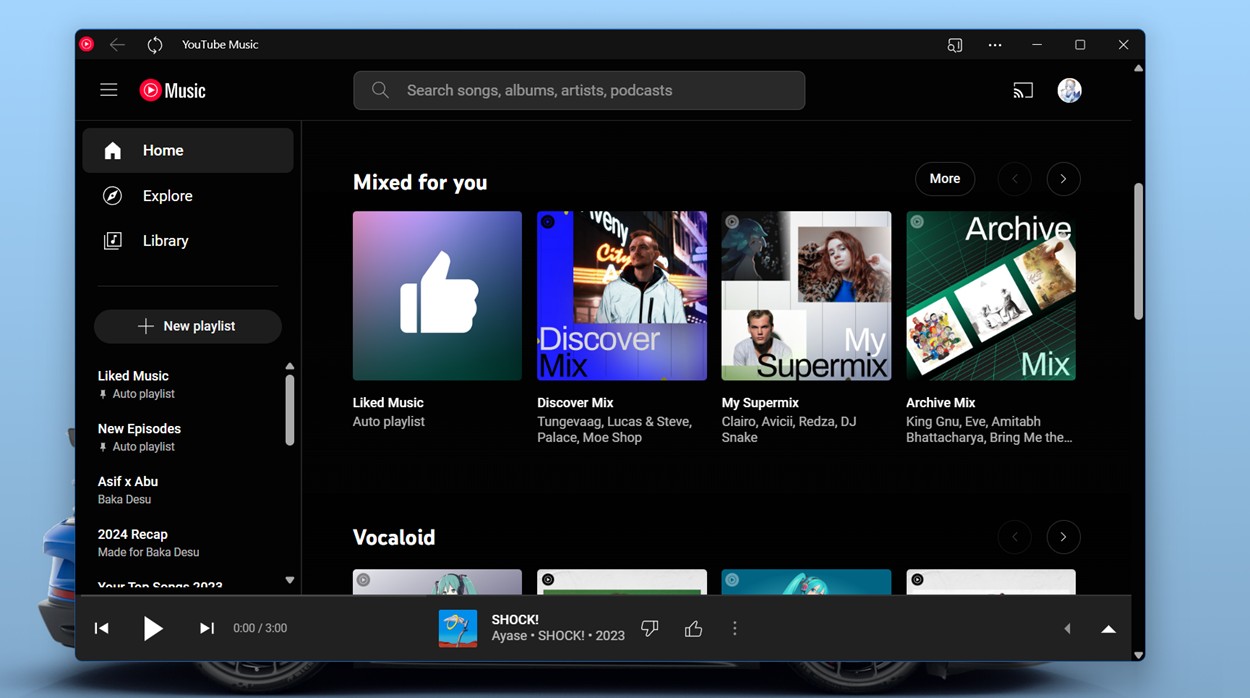This screenshot has width=1250, height=698.
Task: Select the Explore icon in the sidebar
Action: (x=113, y=195)
